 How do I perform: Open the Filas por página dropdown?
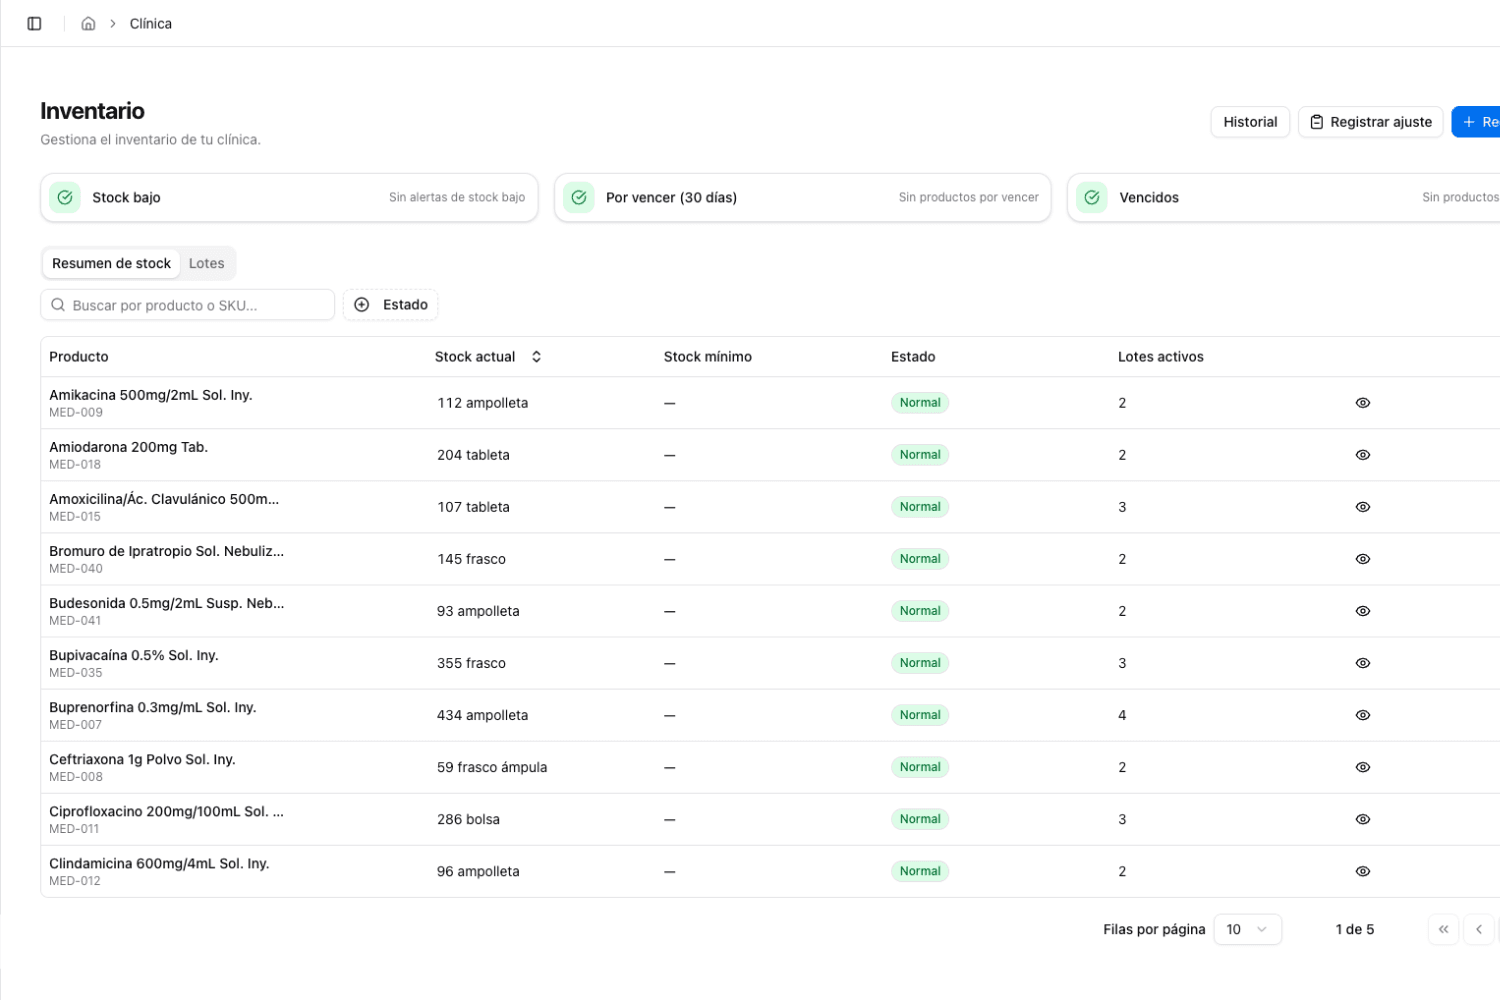[1247, 929]
